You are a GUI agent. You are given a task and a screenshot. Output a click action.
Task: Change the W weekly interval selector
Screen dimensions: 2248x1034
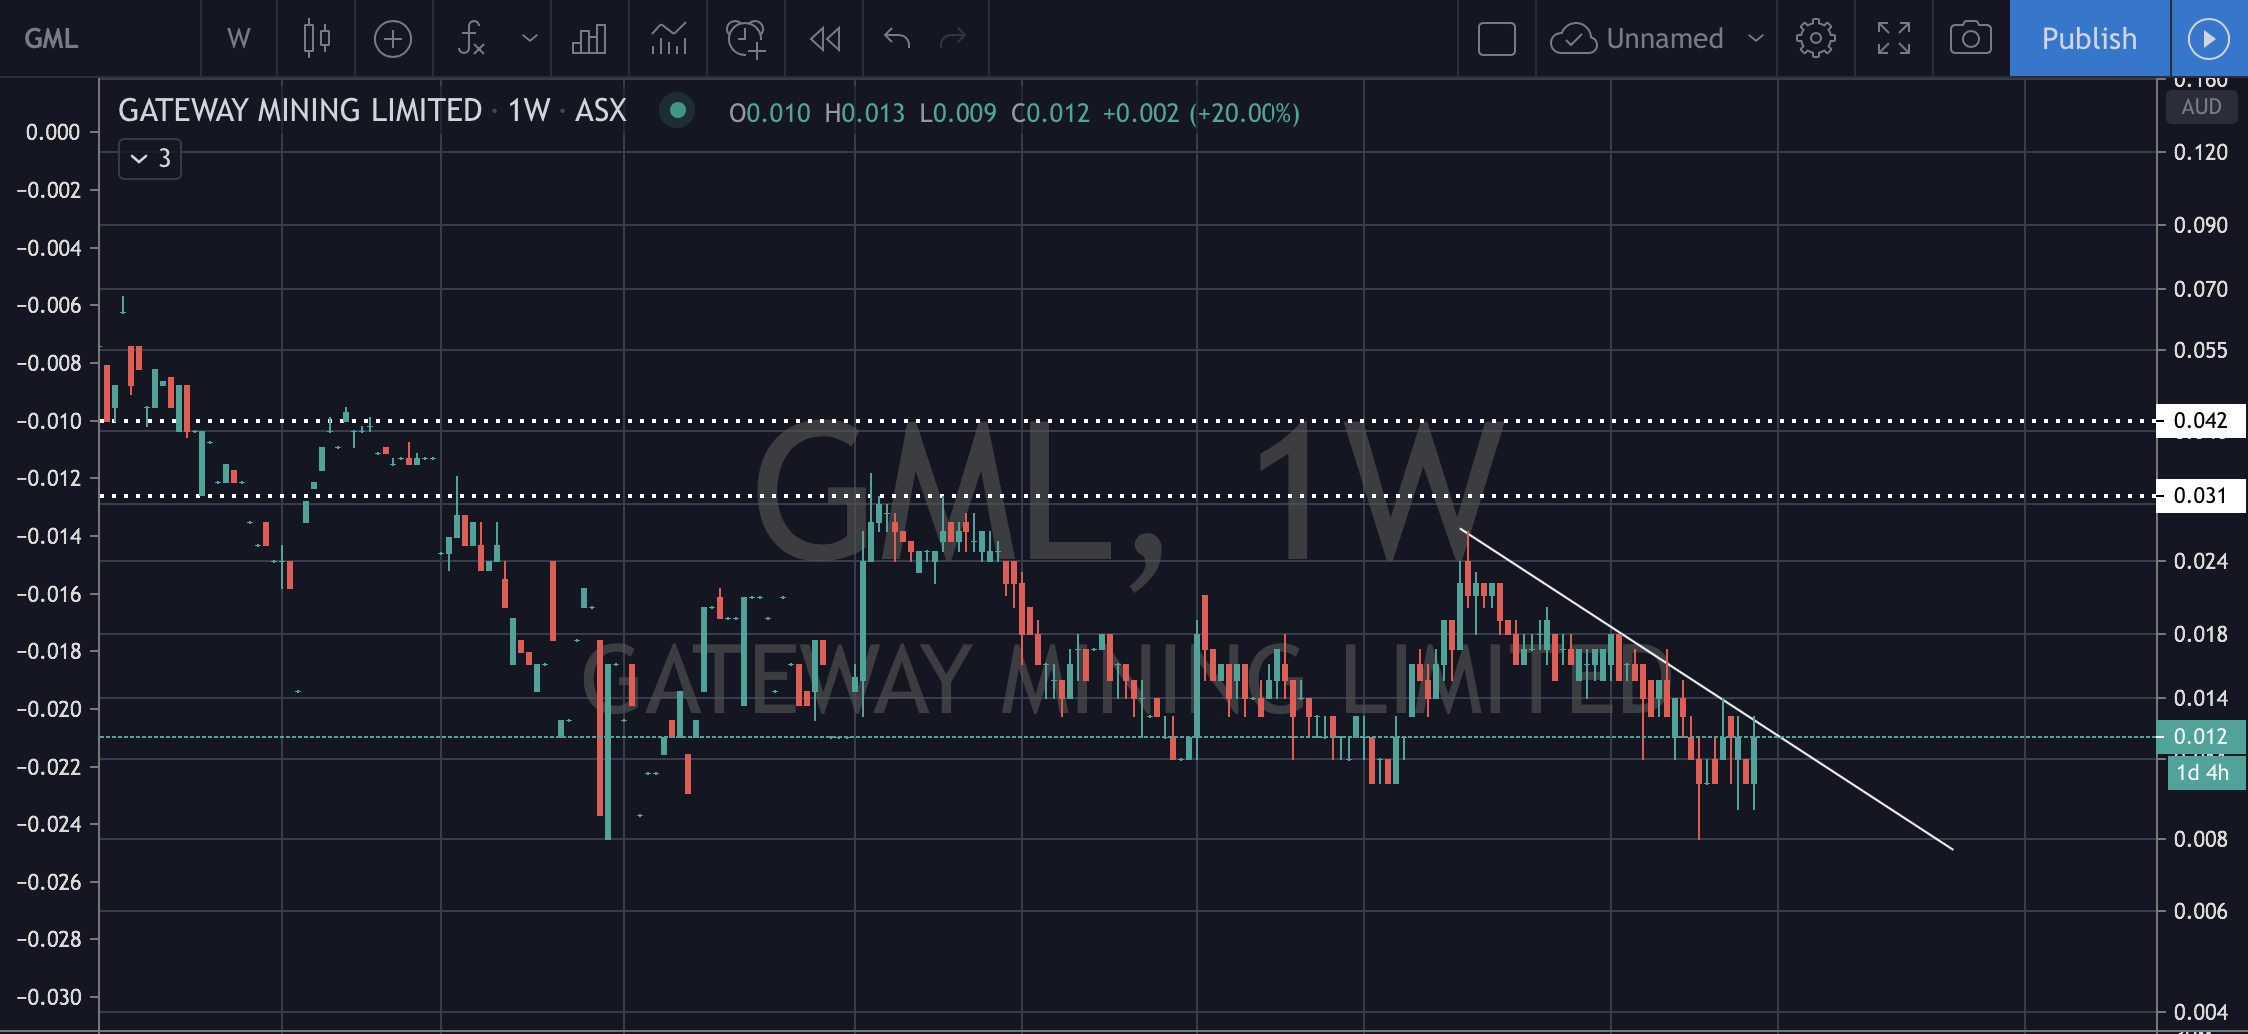coord(238,38)
